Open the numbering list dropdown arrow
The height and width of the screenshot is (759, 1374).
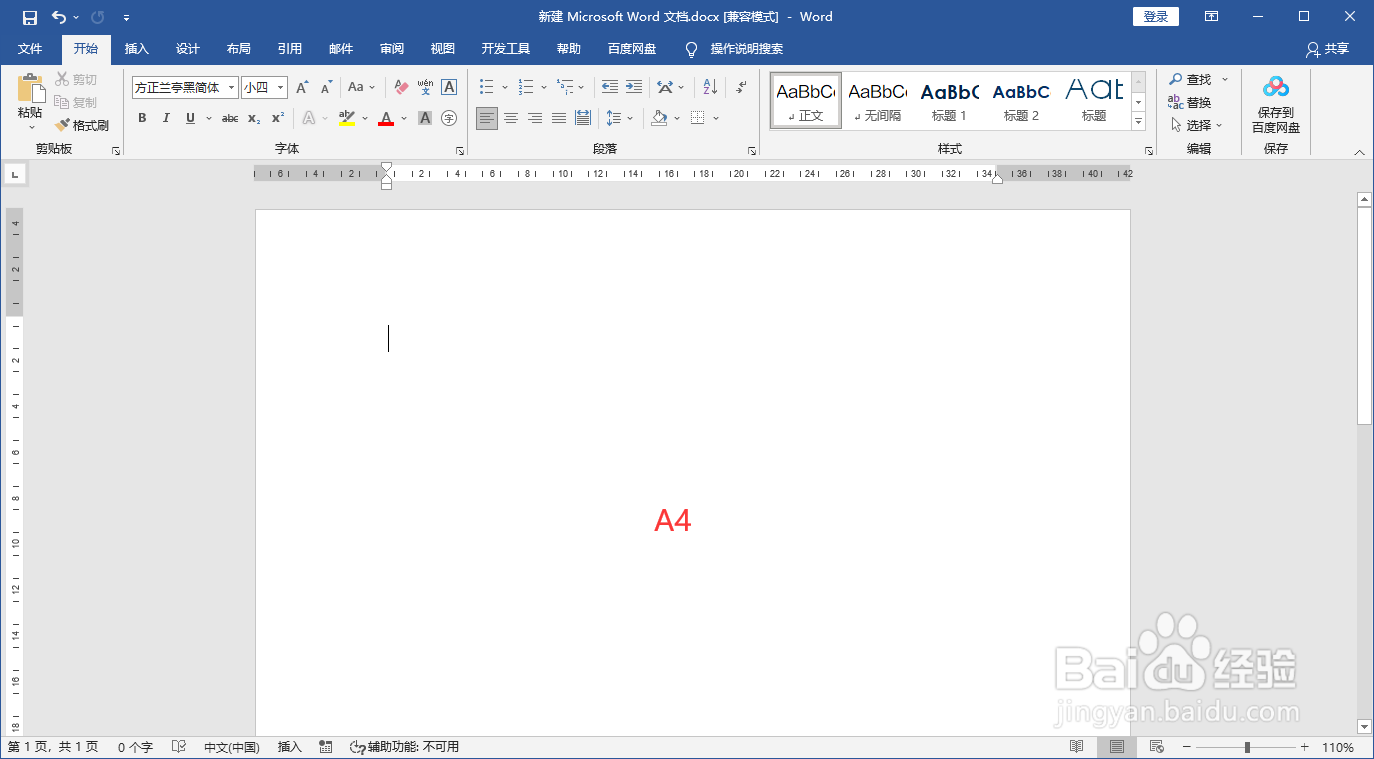coord(544,88)
